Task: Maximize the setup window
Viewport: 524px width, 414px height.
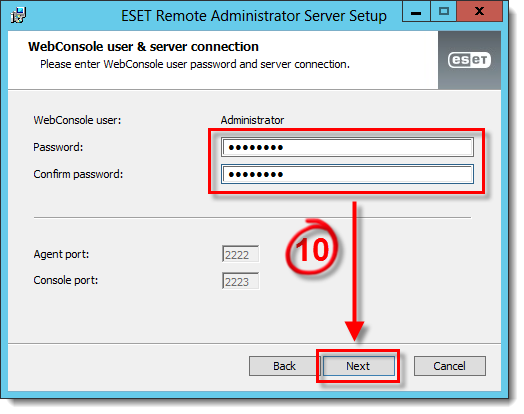Action: coord(443,12)
